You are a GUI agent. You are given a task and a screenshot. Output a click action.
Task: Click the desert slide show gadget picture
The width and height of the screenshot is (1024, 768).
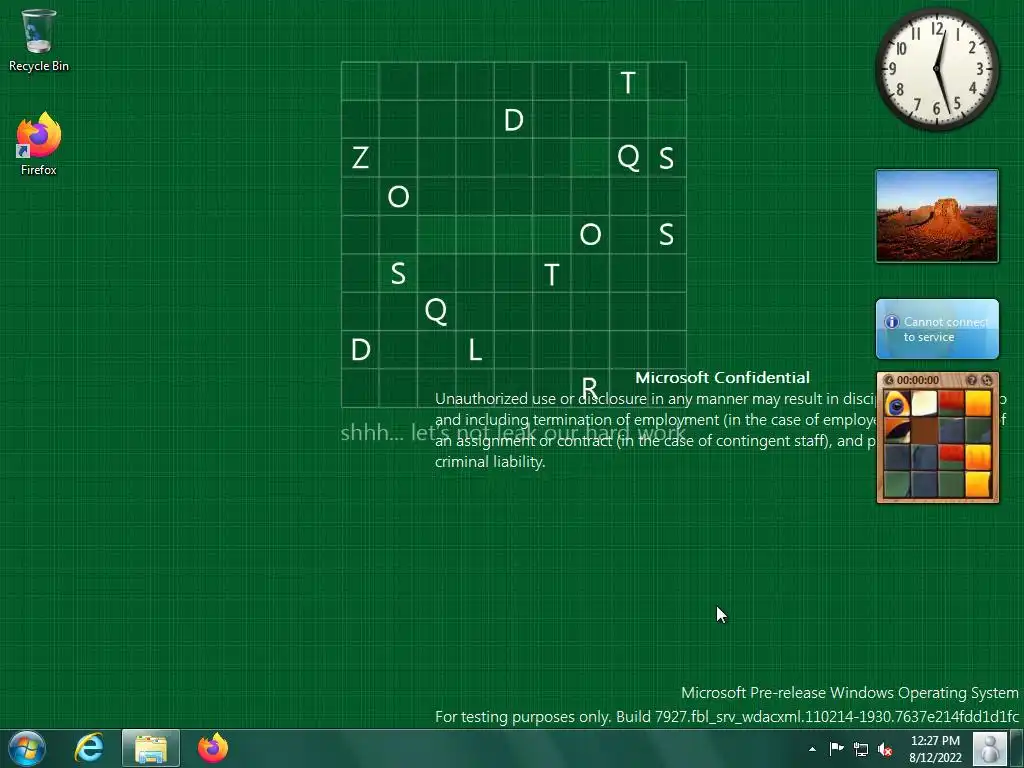[x=937, y=216]
